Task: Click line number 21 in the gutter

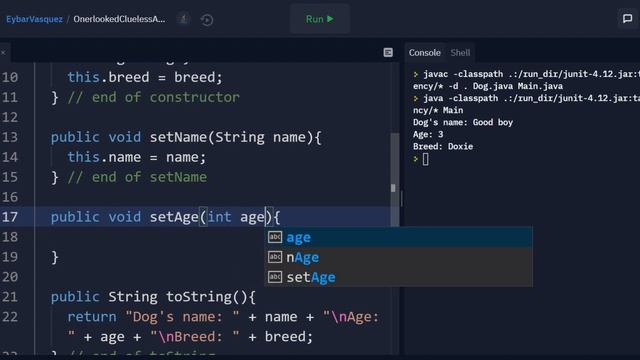Action: pos(10,297)
